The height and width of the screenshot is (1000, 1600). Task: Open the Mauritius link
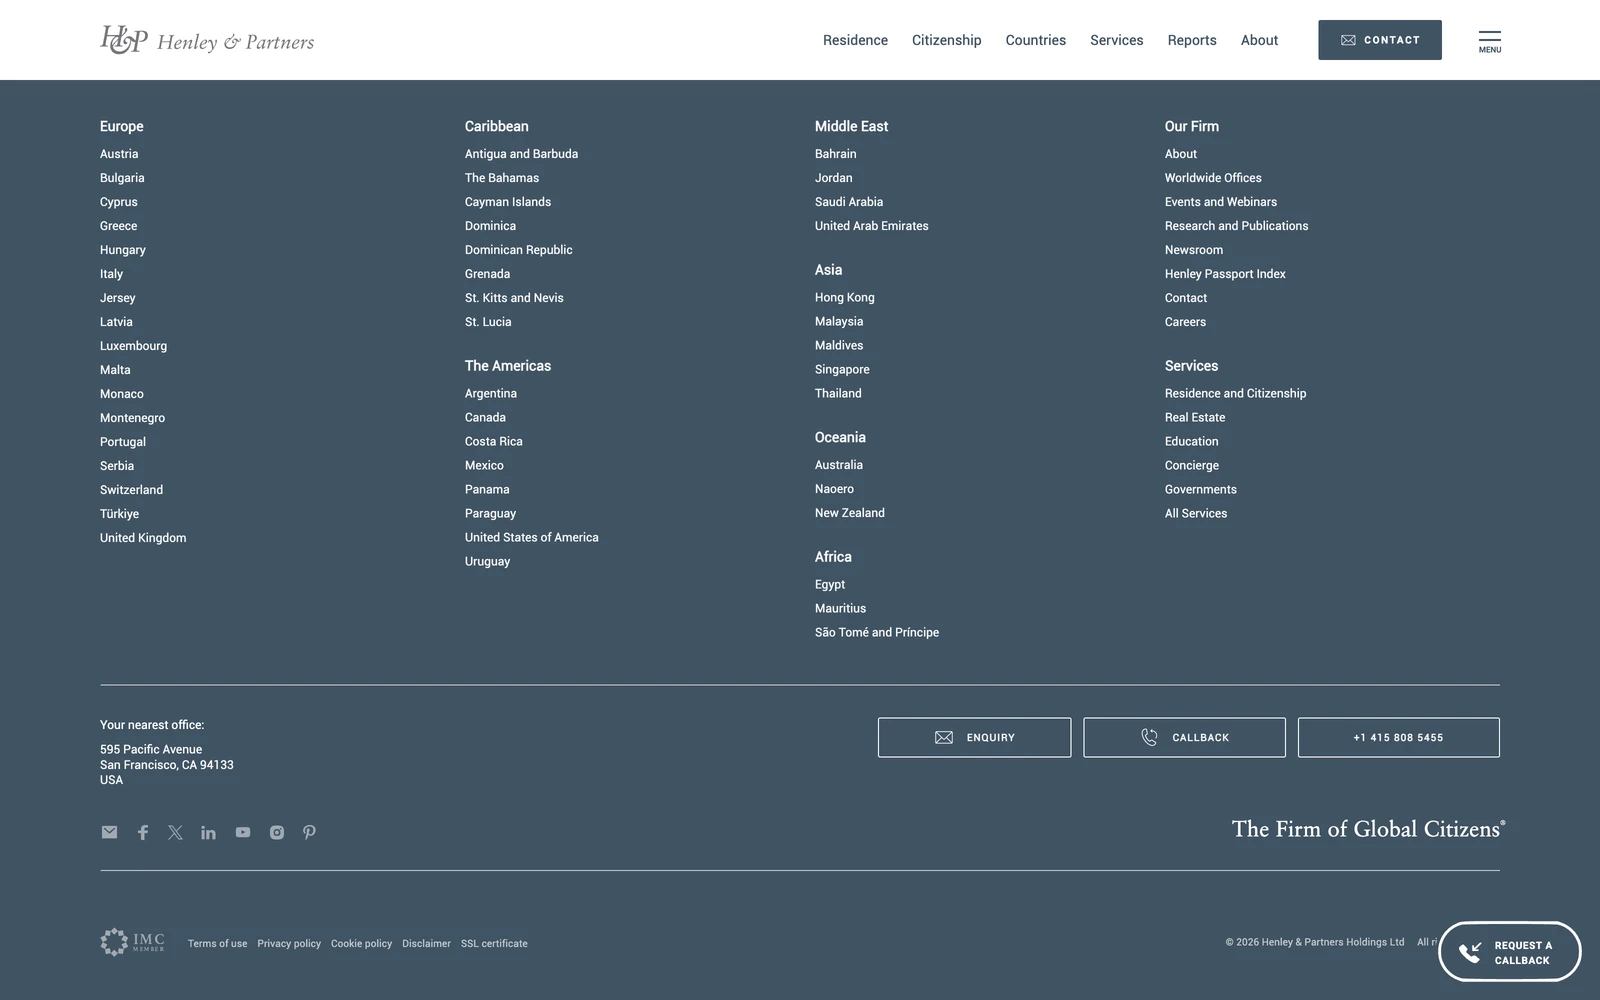click(840, 608)
